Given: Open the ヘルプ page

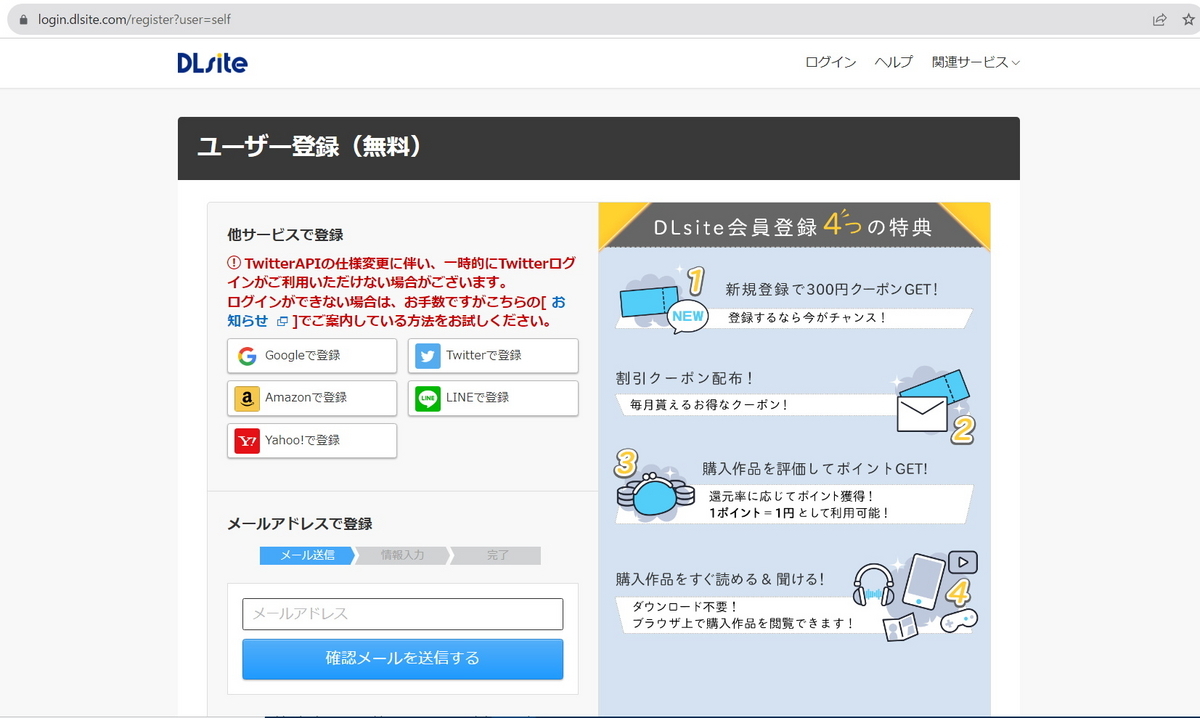Looking at the screenshot, I should [893, 62].
